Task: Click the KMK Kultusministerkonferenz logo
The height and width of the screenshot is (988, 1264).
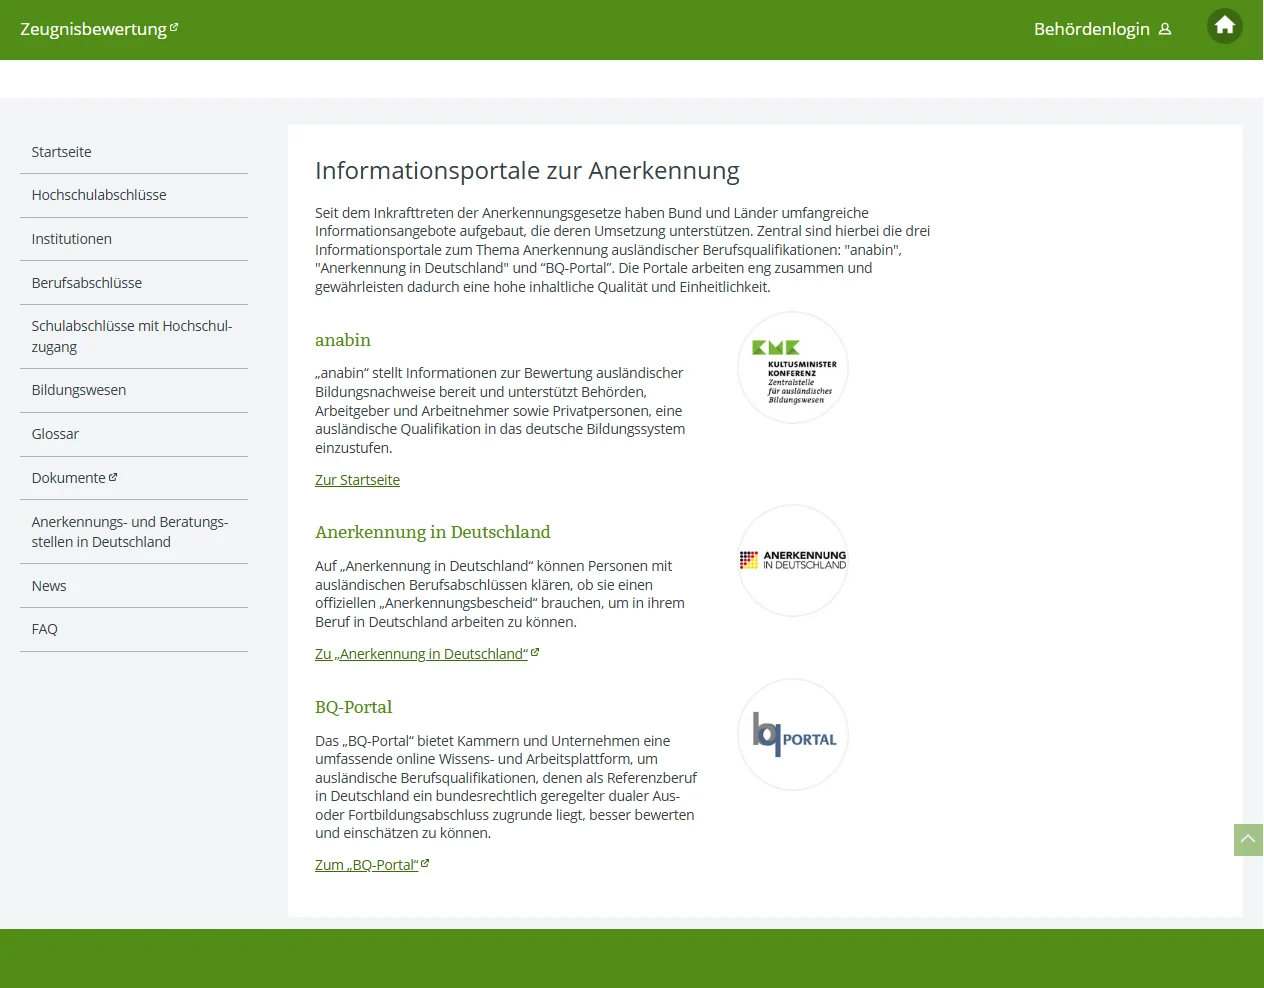Action: [793, 368]
